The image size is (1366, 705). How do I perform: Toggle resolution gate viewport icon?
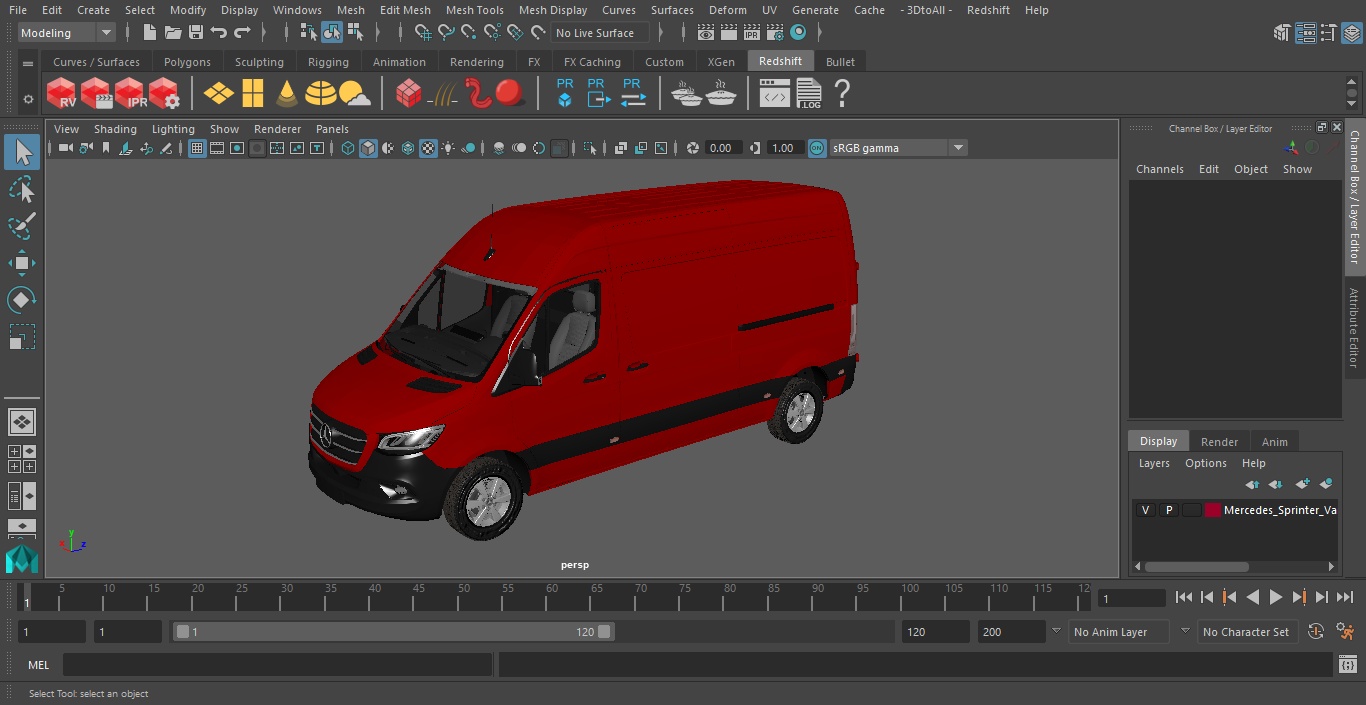(x=237, y=148)
